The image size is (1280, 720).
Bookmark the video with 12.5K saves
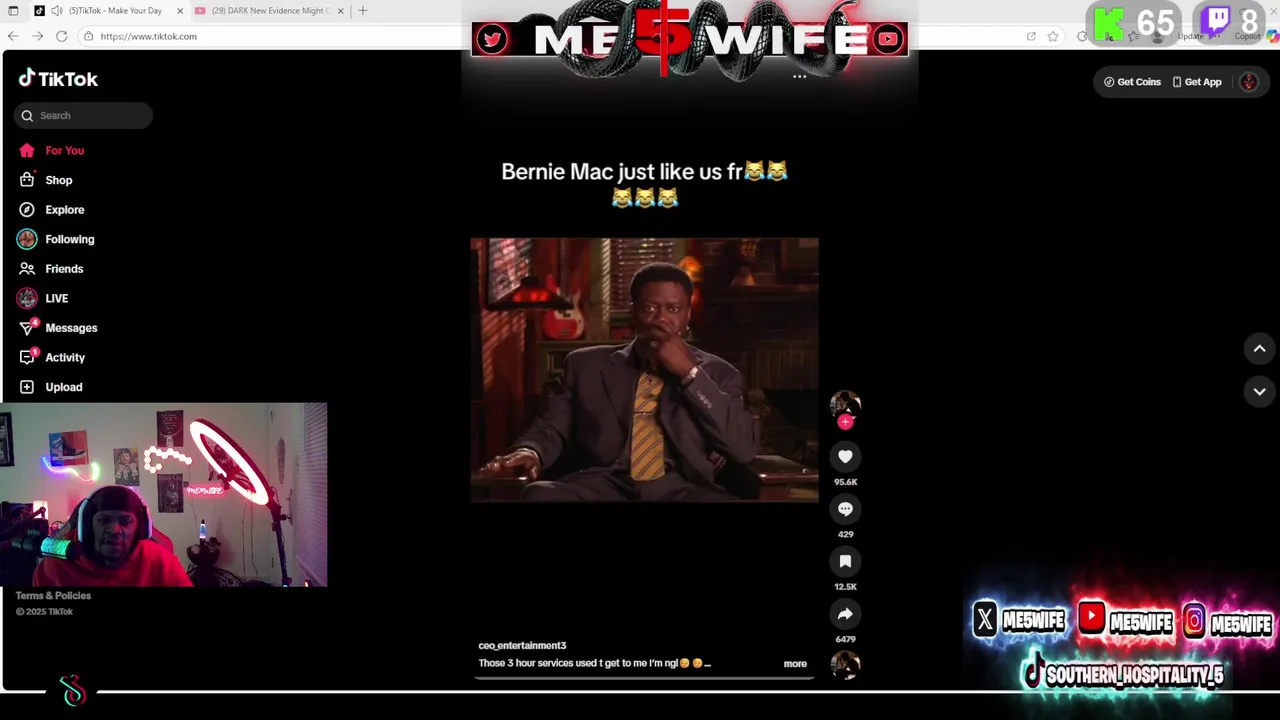(845, 562)
